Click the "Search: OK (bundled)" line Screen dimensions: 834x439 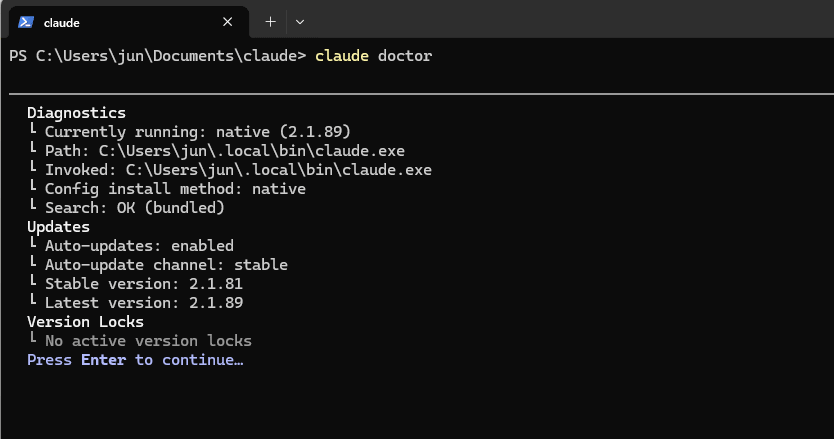(x=135, y=208)
